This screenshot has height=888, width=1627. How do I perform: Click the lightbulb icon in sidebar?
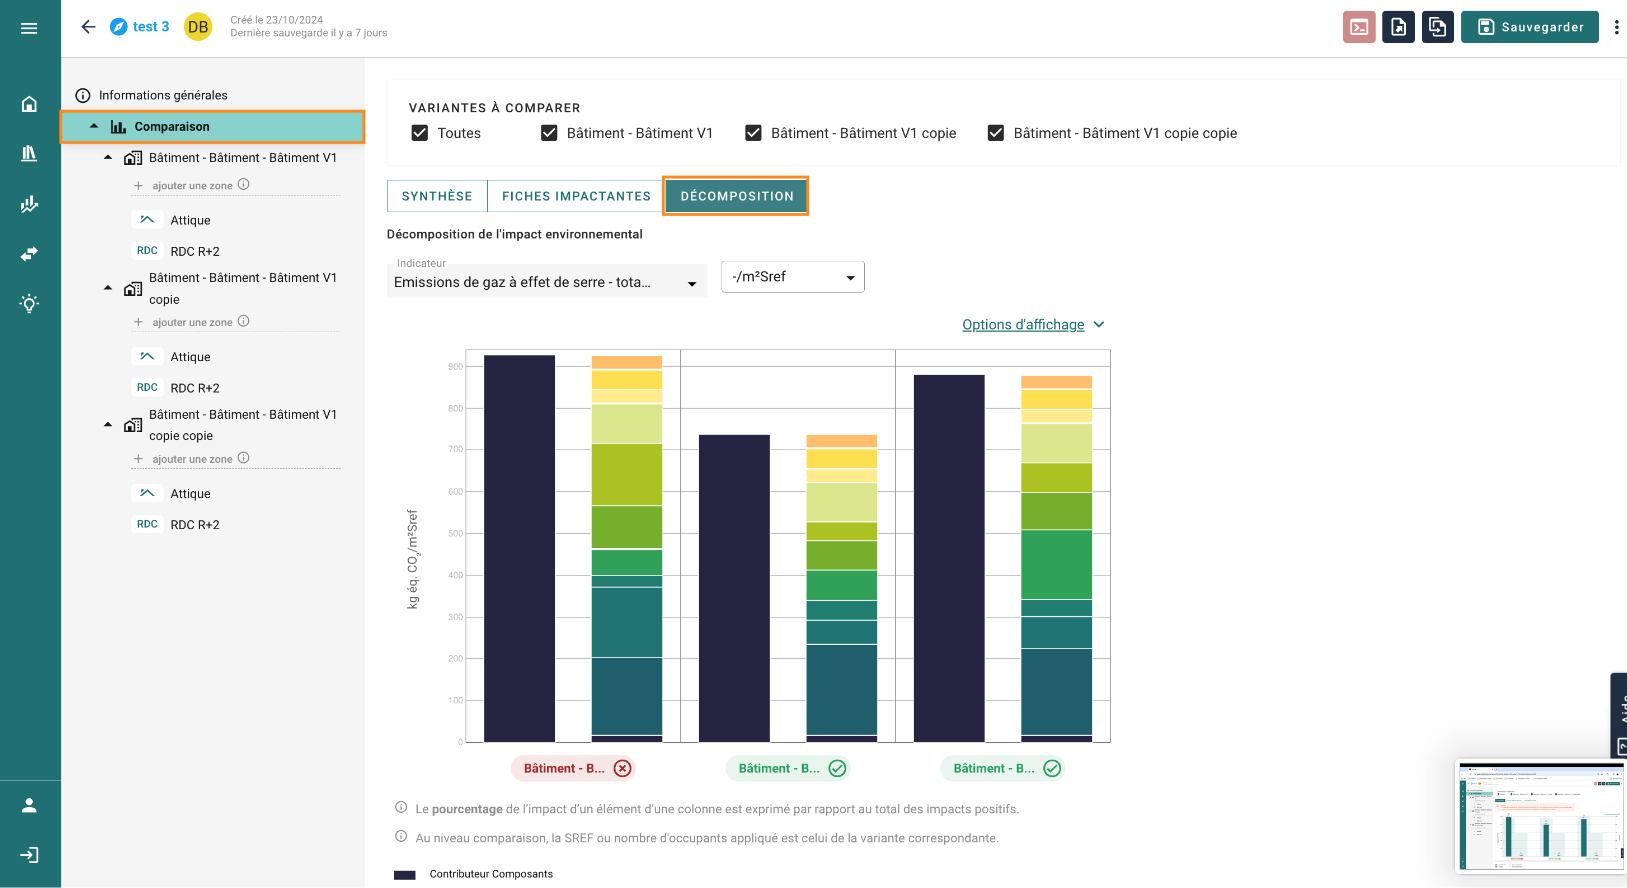click(29, 303)
